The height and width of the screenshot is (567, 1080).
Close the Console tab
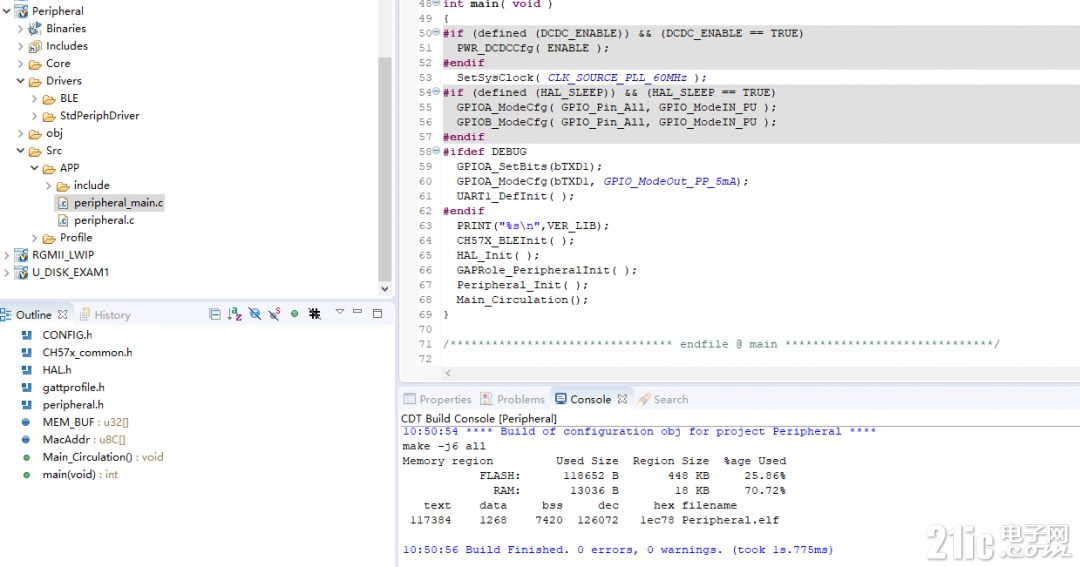point(623,400)
